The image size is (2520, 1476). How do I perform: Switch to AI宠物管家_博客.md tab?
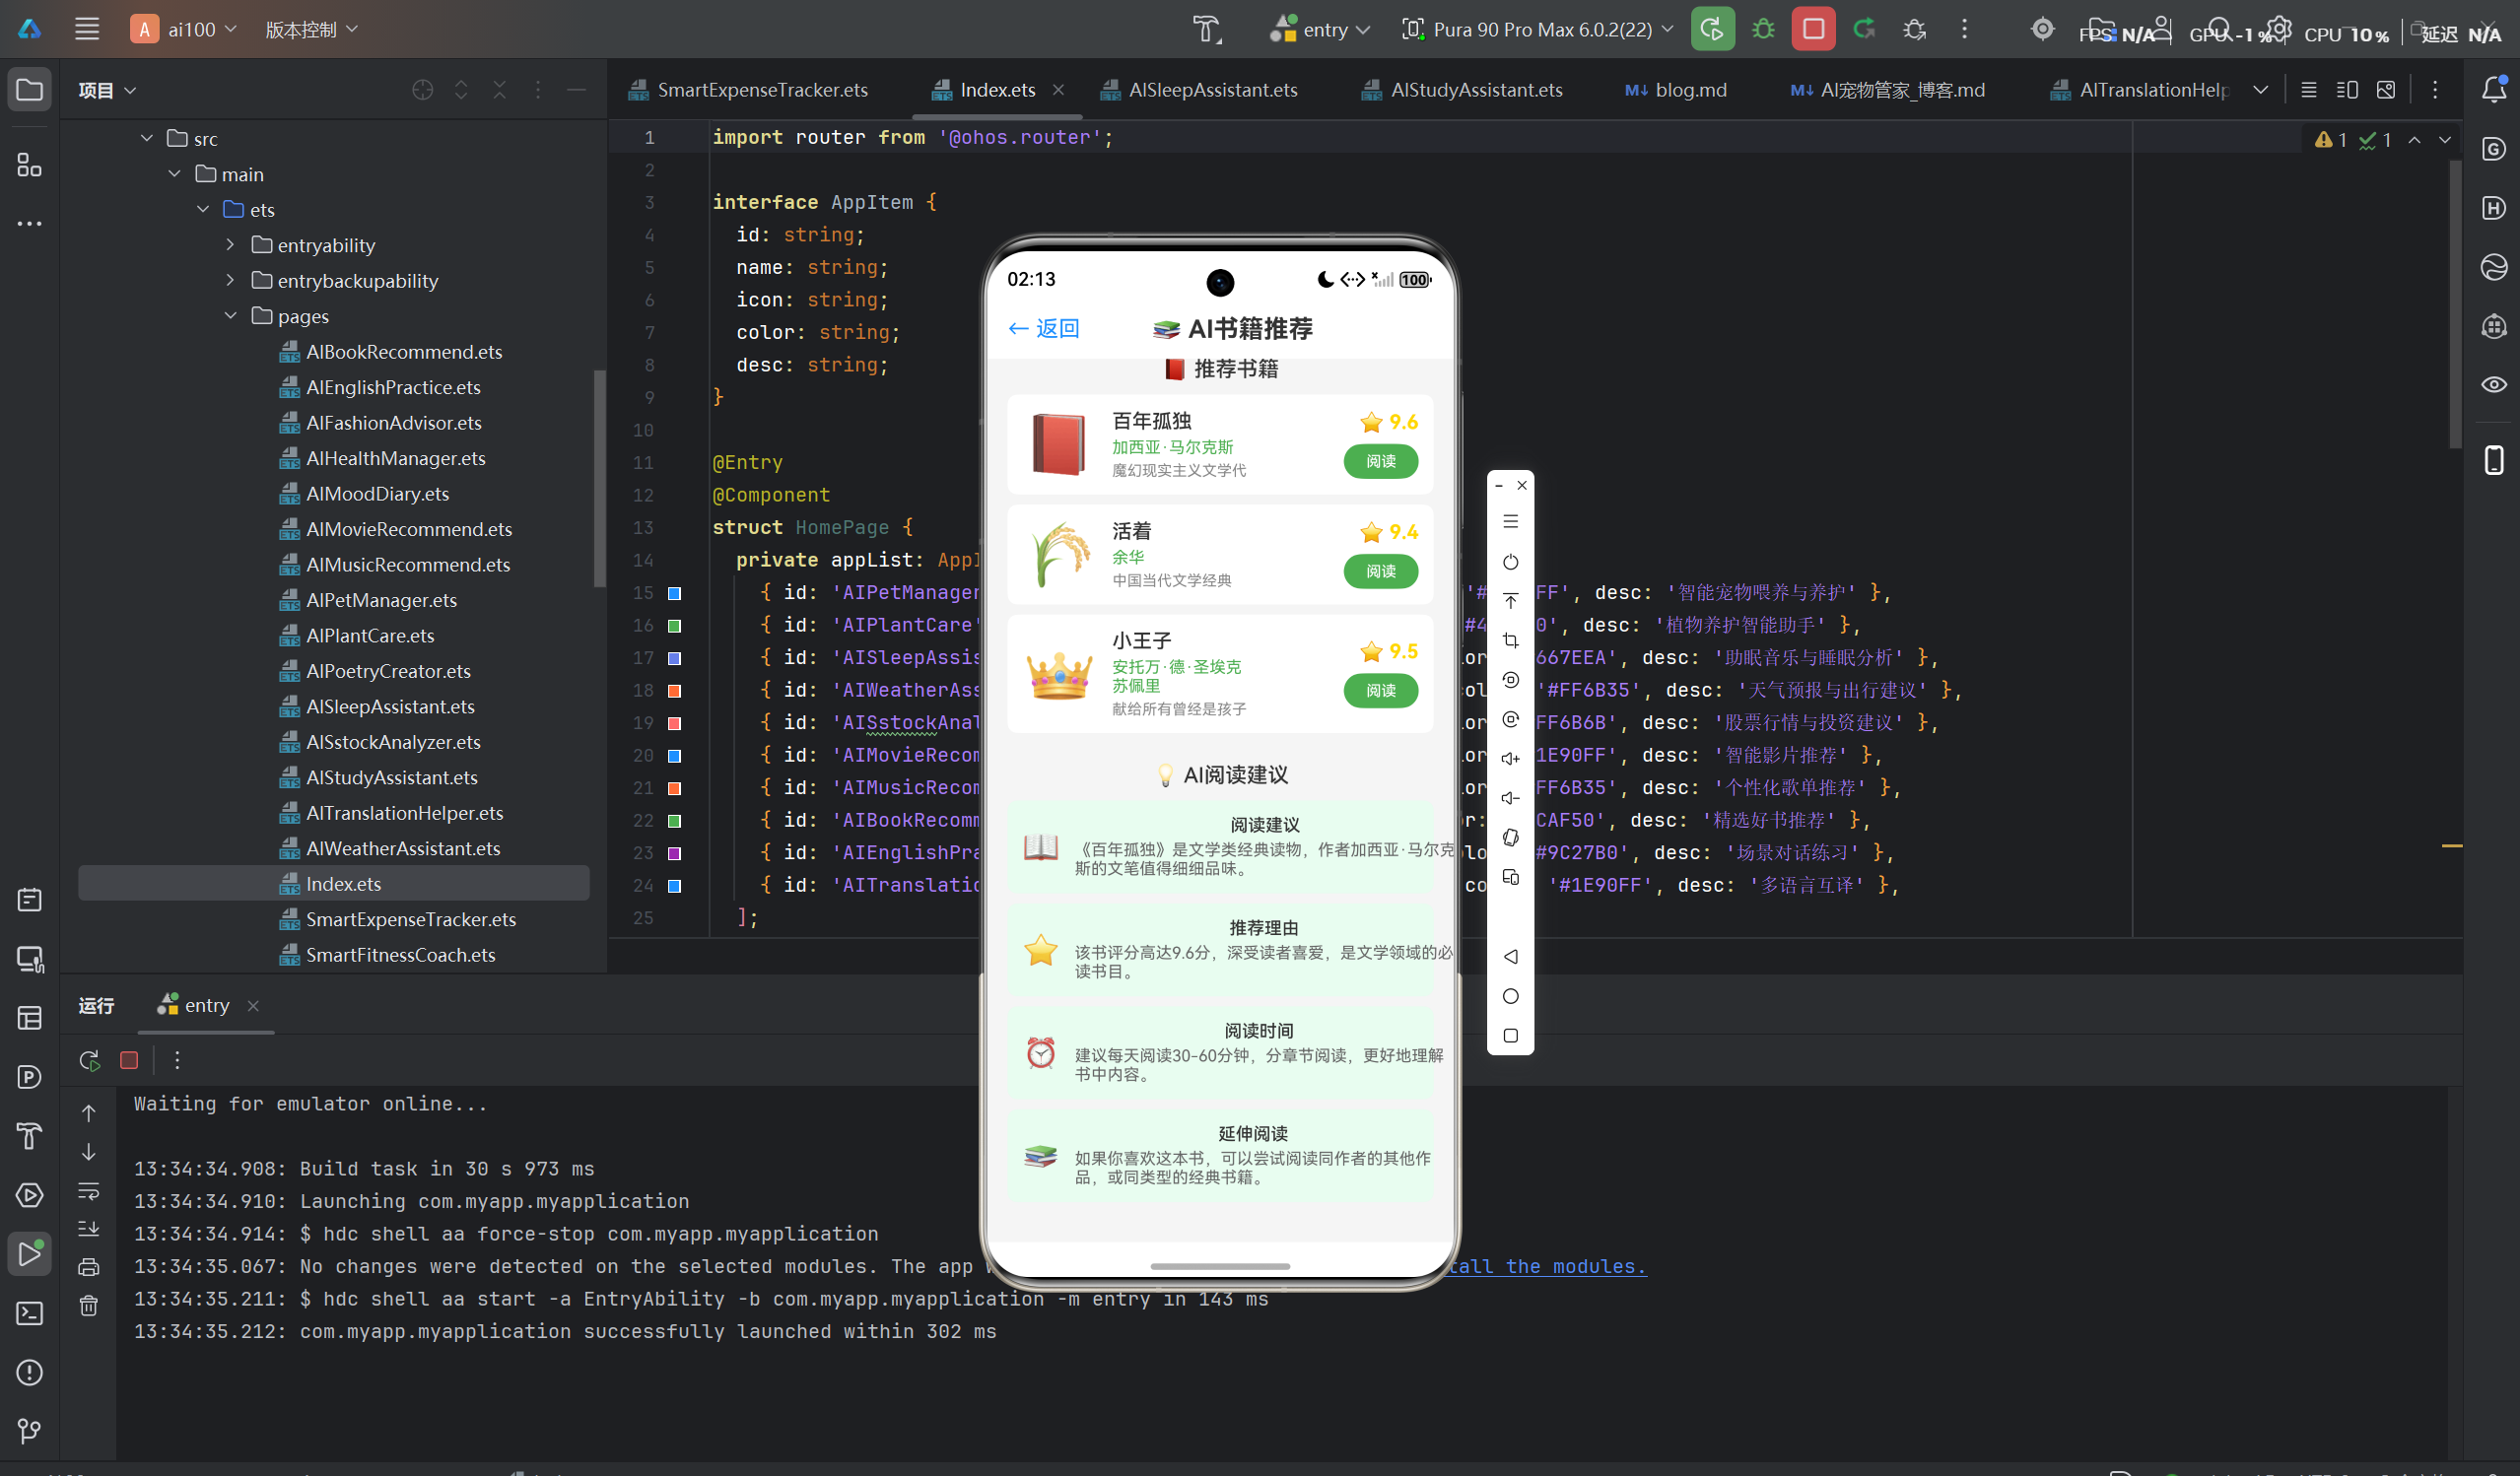[1888, 90]
